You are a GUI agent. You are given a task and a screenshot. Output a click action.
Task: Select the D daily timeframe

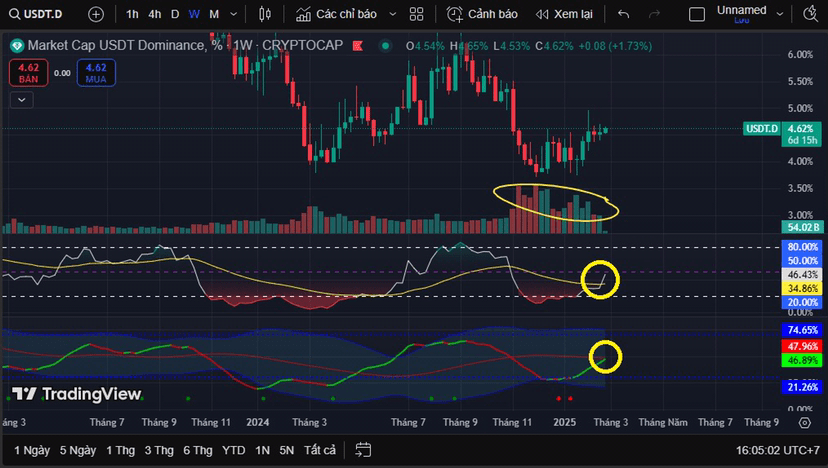[175, 14]
